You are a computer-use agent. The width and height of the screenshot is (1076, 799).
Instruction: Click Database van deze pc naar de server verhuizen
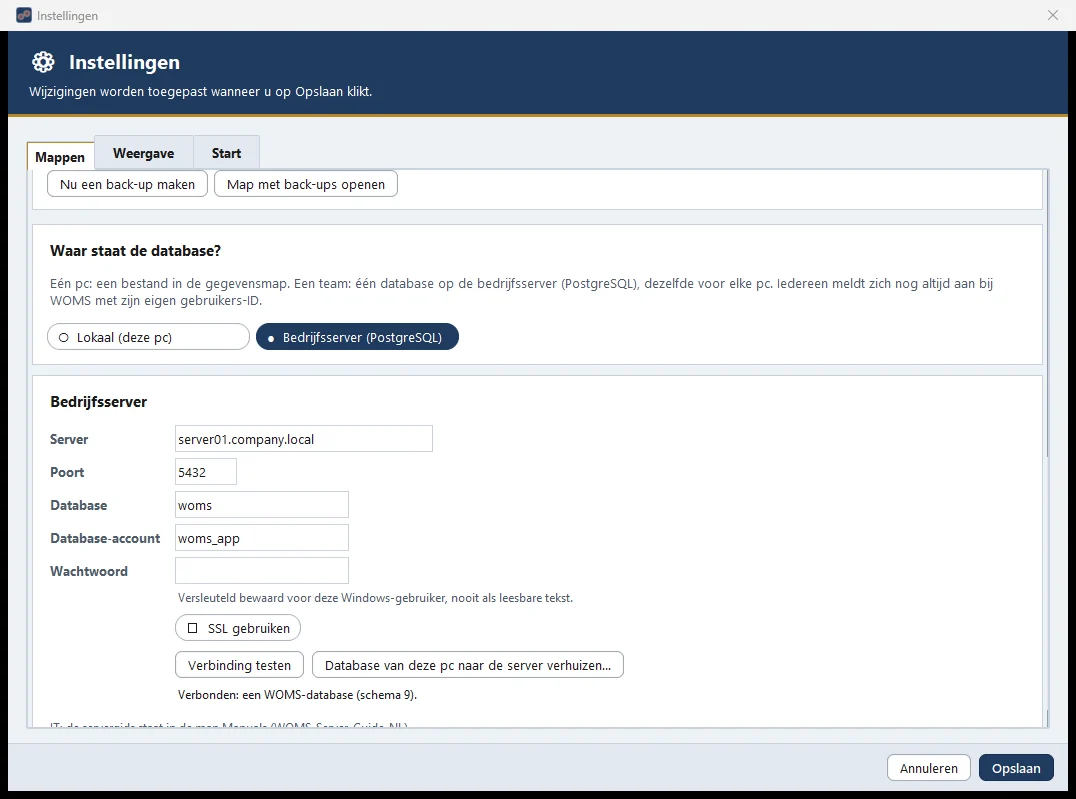click(x=468, y=665)
